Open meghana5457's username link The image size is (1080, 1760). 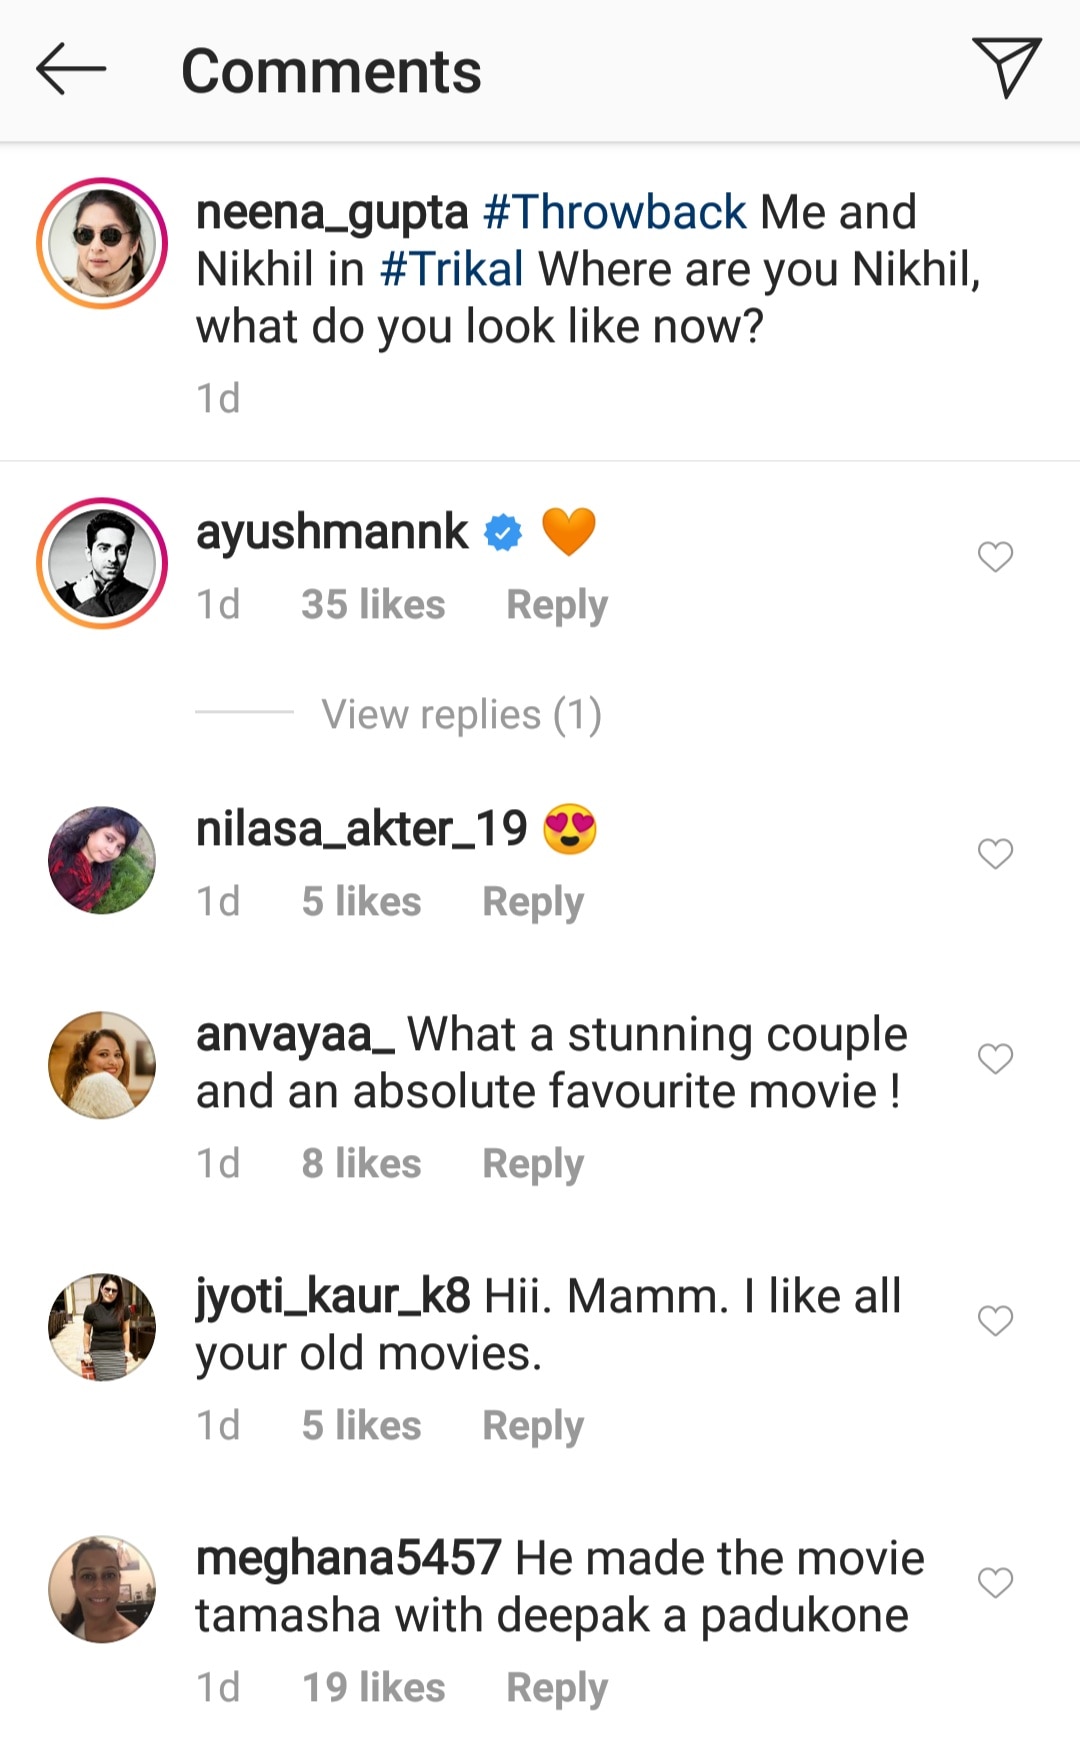point(348,1558)
